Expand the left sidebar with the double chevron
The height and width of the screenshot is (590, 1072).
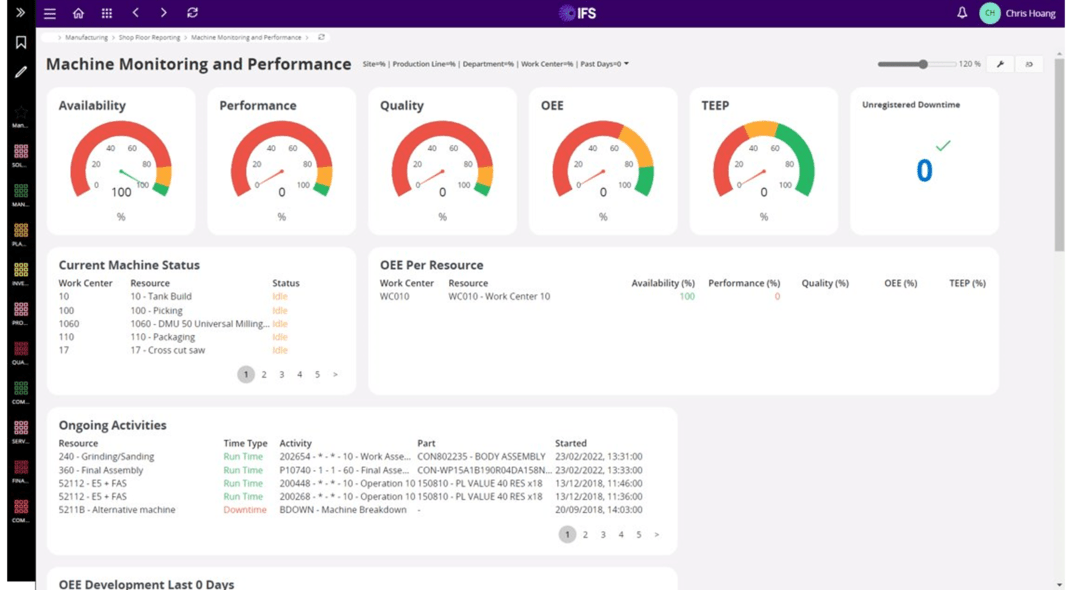tap(20, 13)
